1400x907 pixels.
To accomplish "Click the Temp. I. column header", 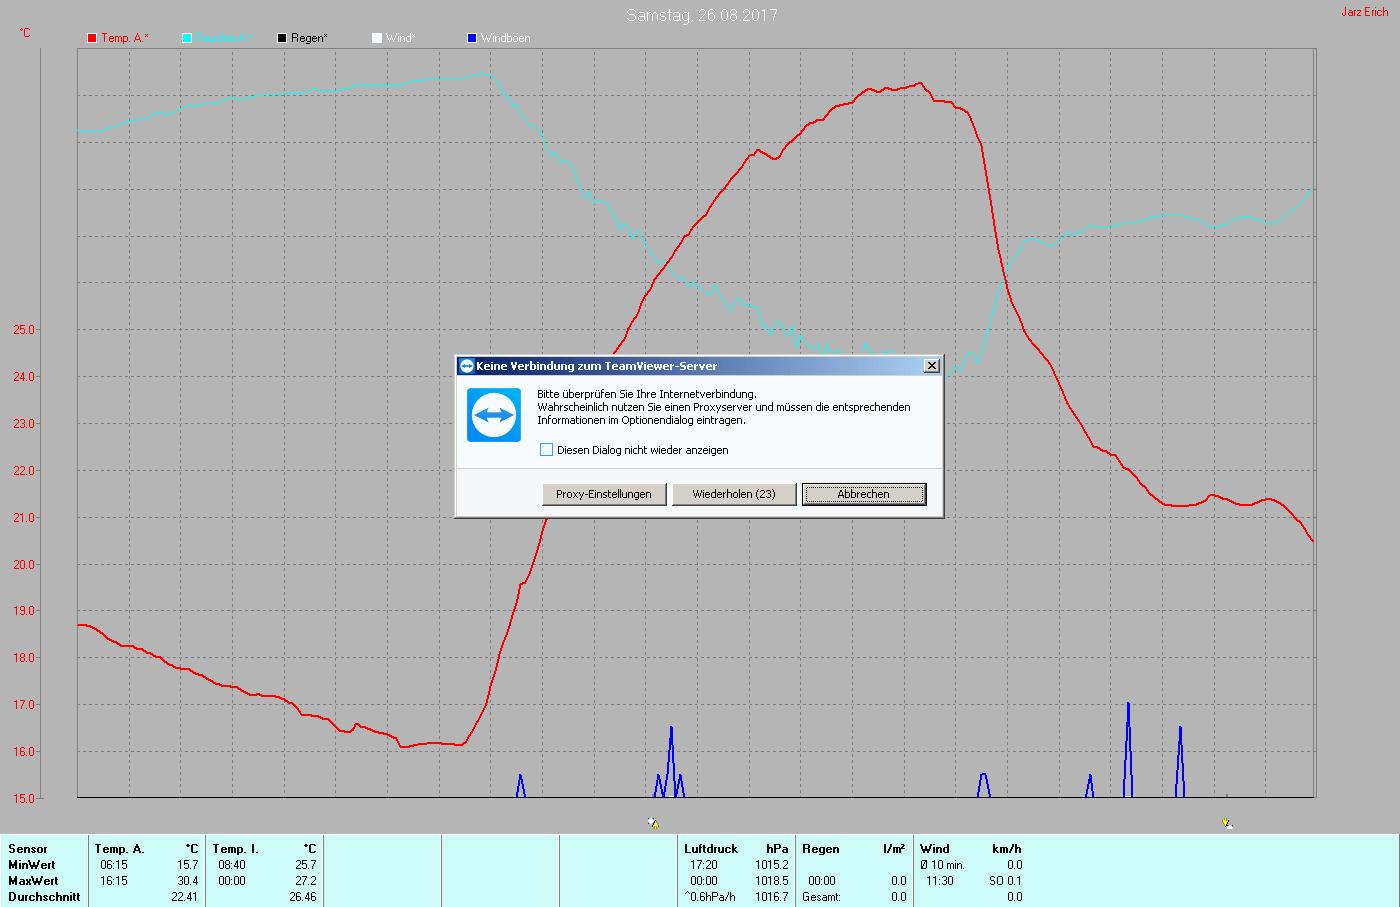I will click(x=235, y=849).
